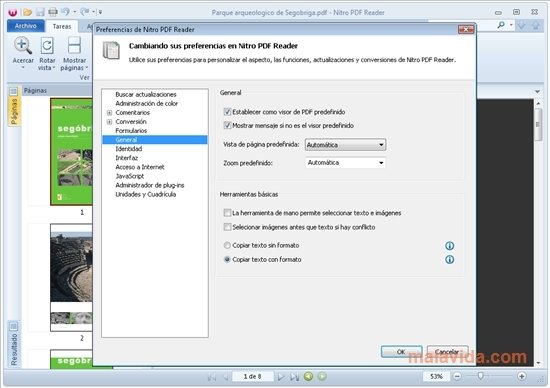Select the highlighted General preferences item
Screen dimensions: 550x388
click(155, 140)
